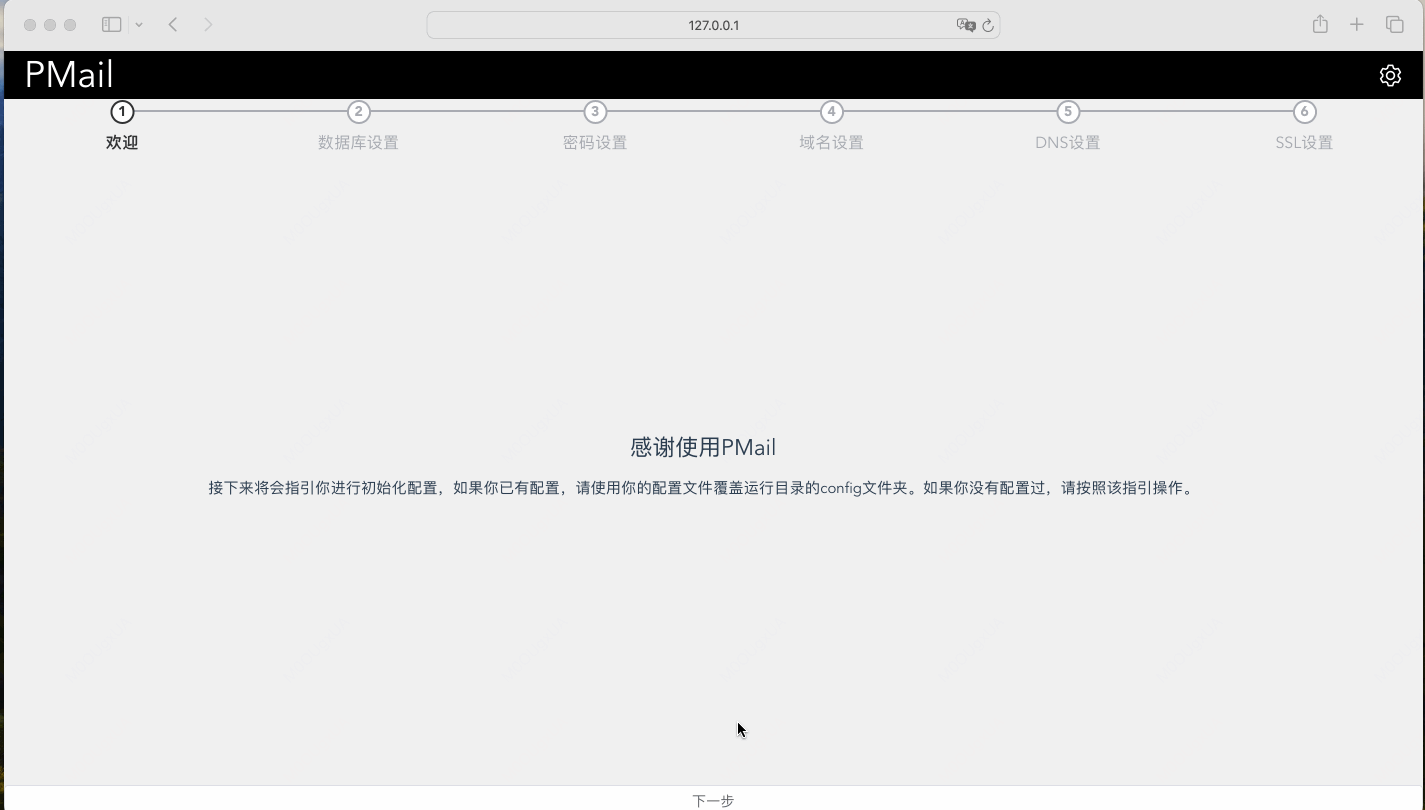Select step circle 1 labeled 欢迎
1425x810 pixels.
[122, 112]
